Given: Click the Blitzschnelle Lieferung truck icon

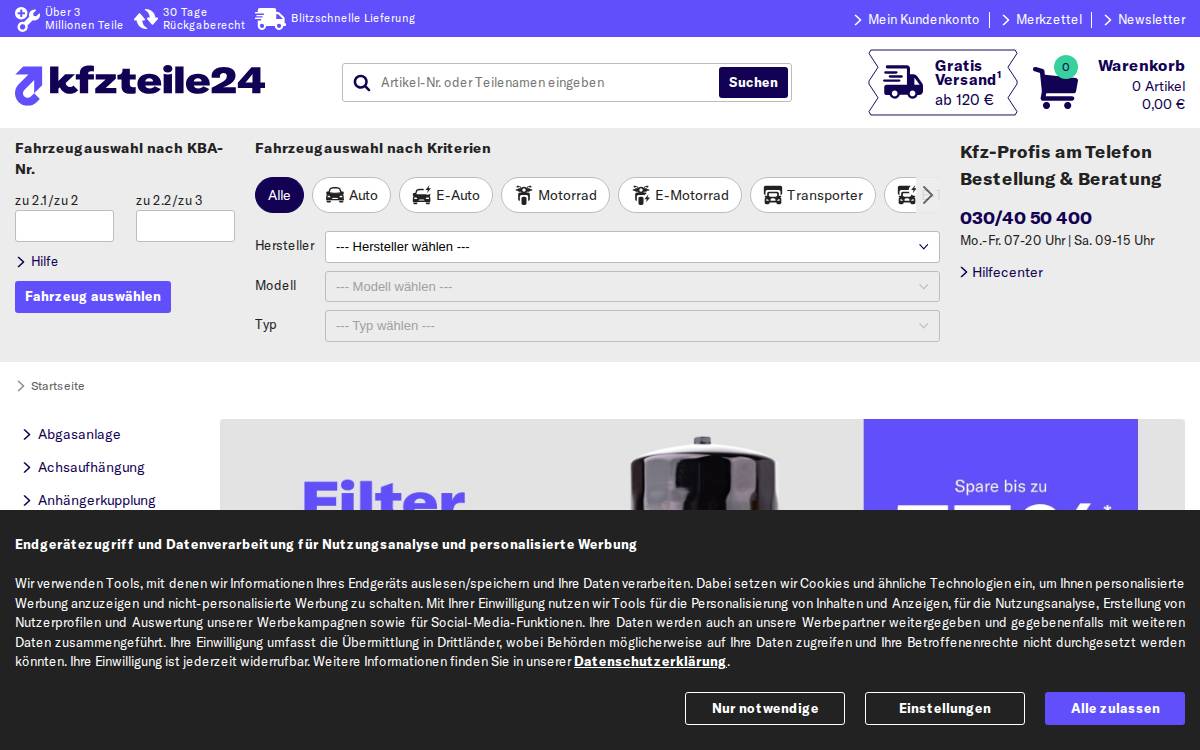Looking at the screenshot, I should coord(270,19).
